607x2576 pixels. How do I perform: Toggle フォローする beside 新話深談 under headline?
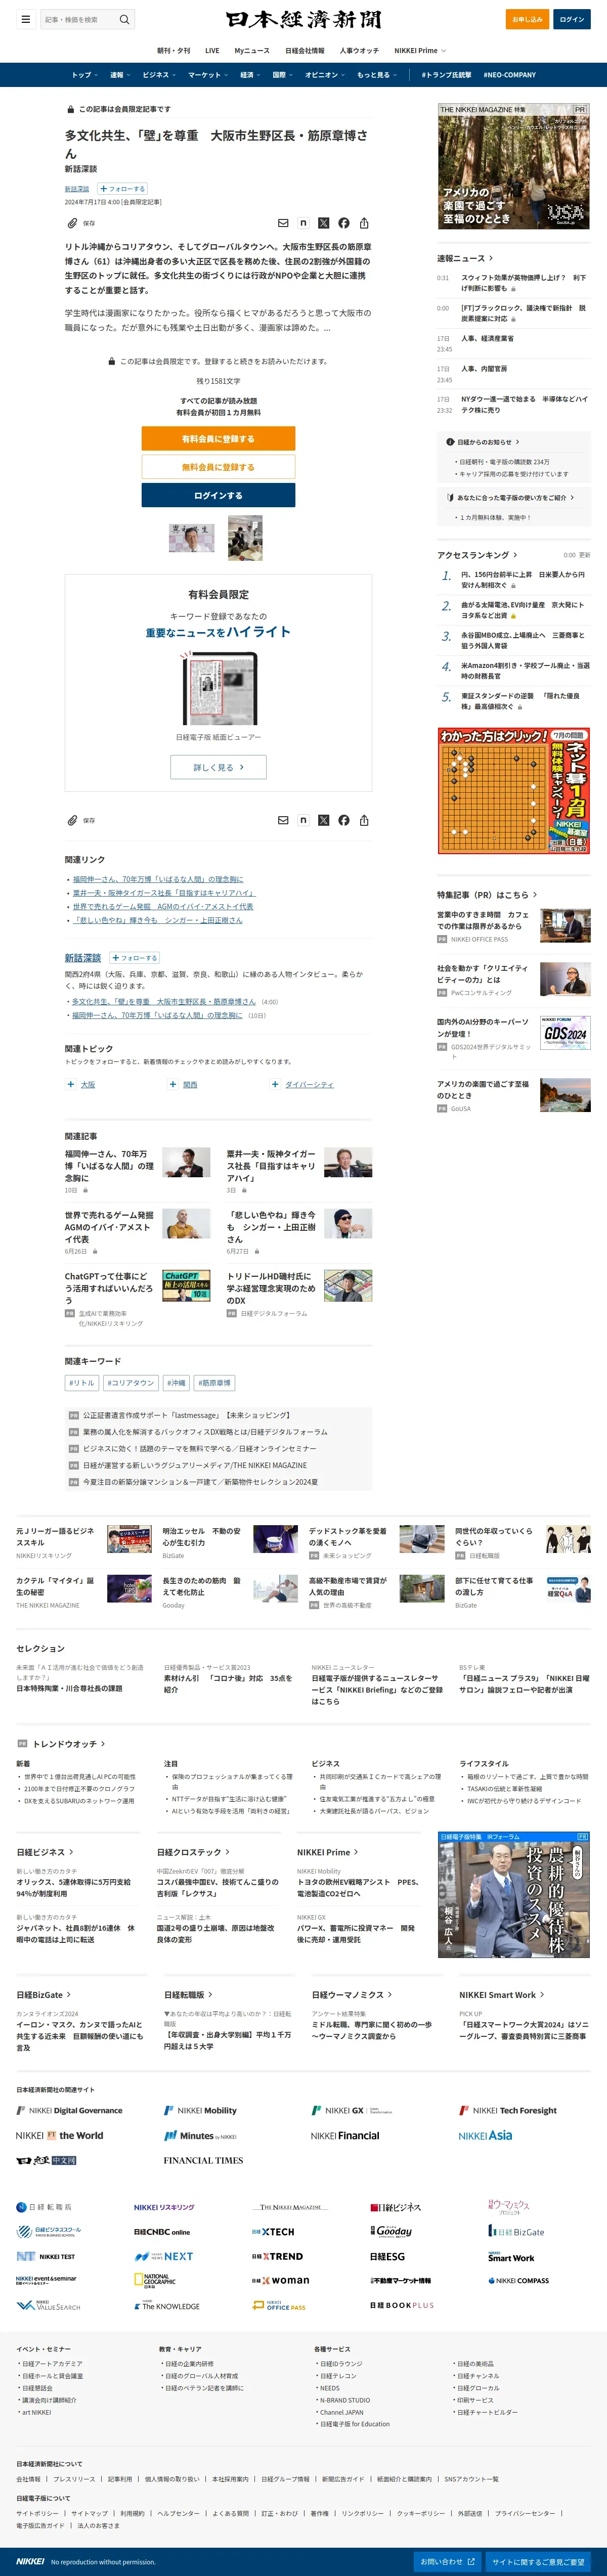click(122, 188)
